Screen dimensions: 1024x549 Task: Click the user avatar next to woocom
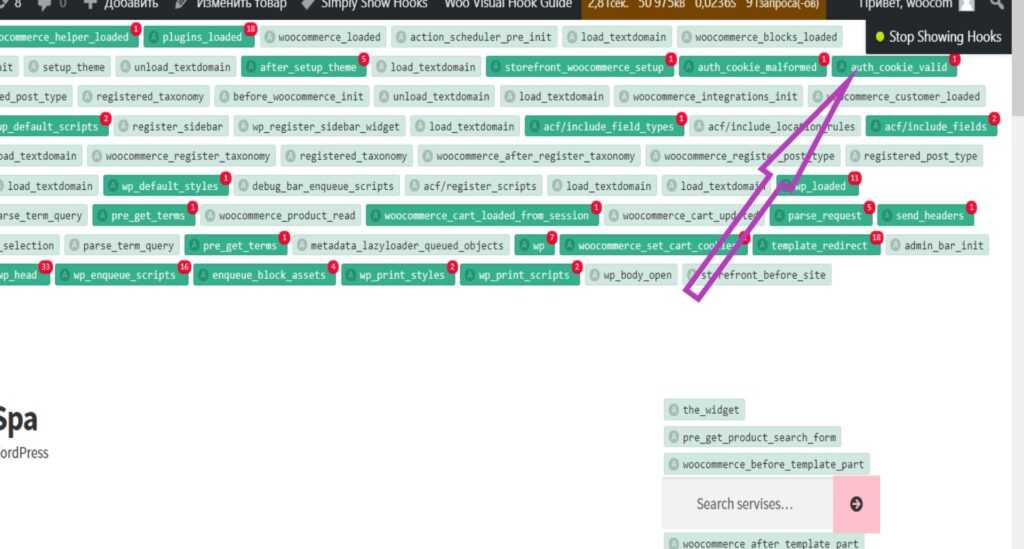[965, 5]
